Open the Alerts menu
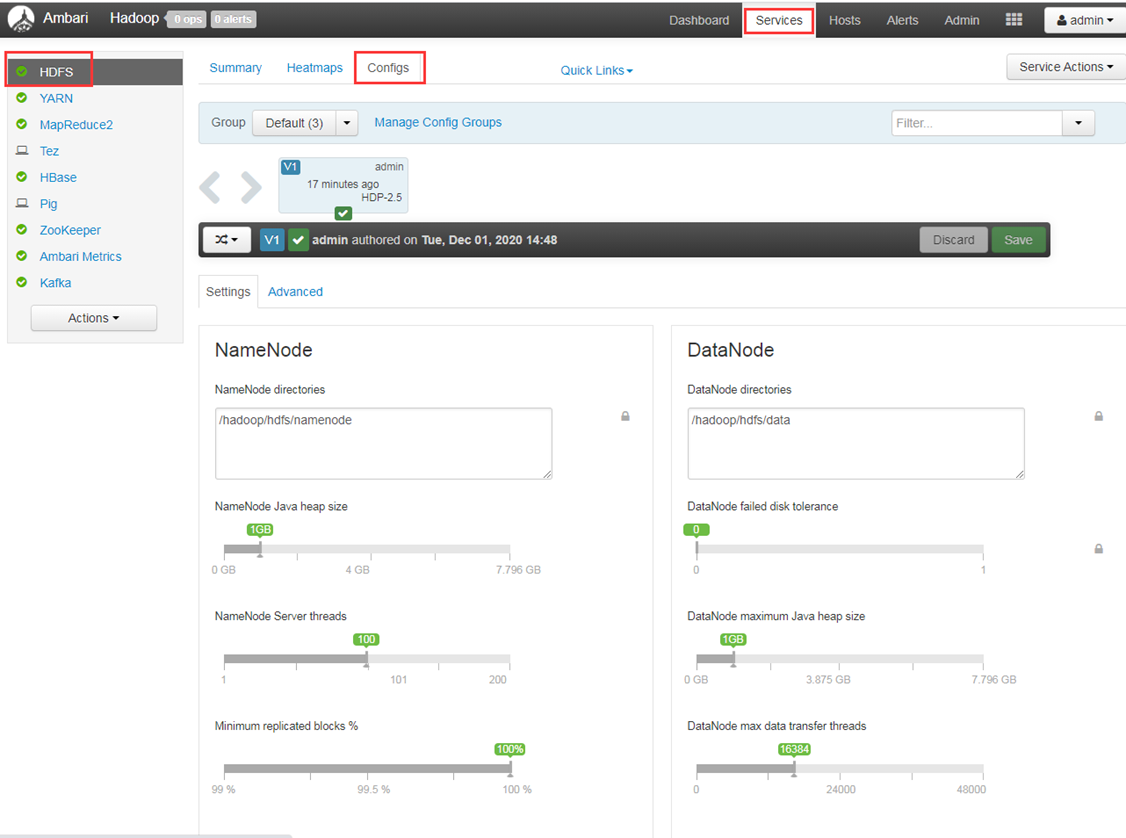Screen dimensions: 1126x838 coord(902,20)
